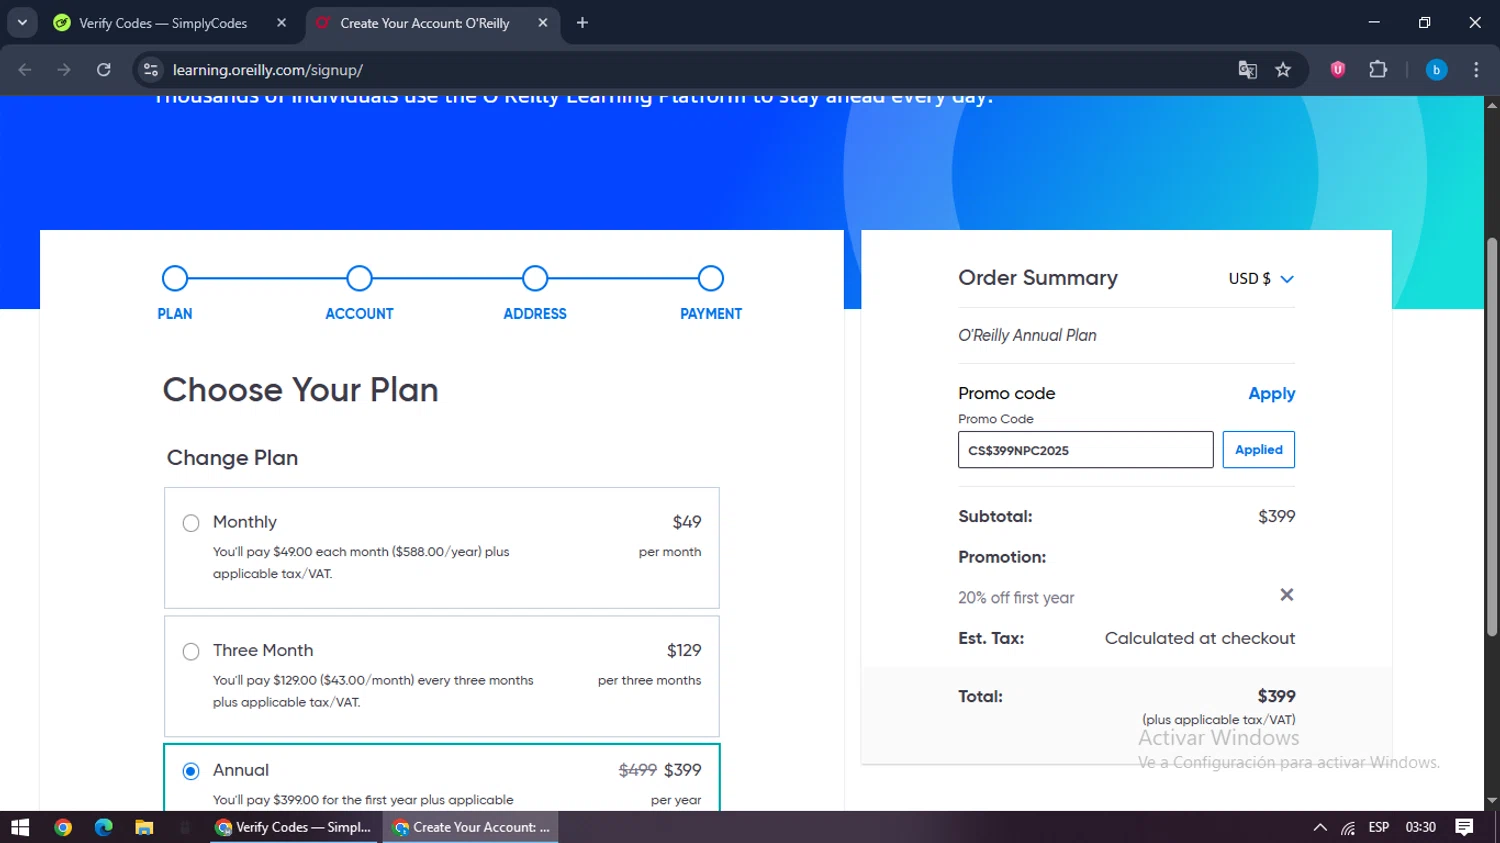Click the Calculated at checkout text
The image size is (1500, 843).
click(1200, 638)
